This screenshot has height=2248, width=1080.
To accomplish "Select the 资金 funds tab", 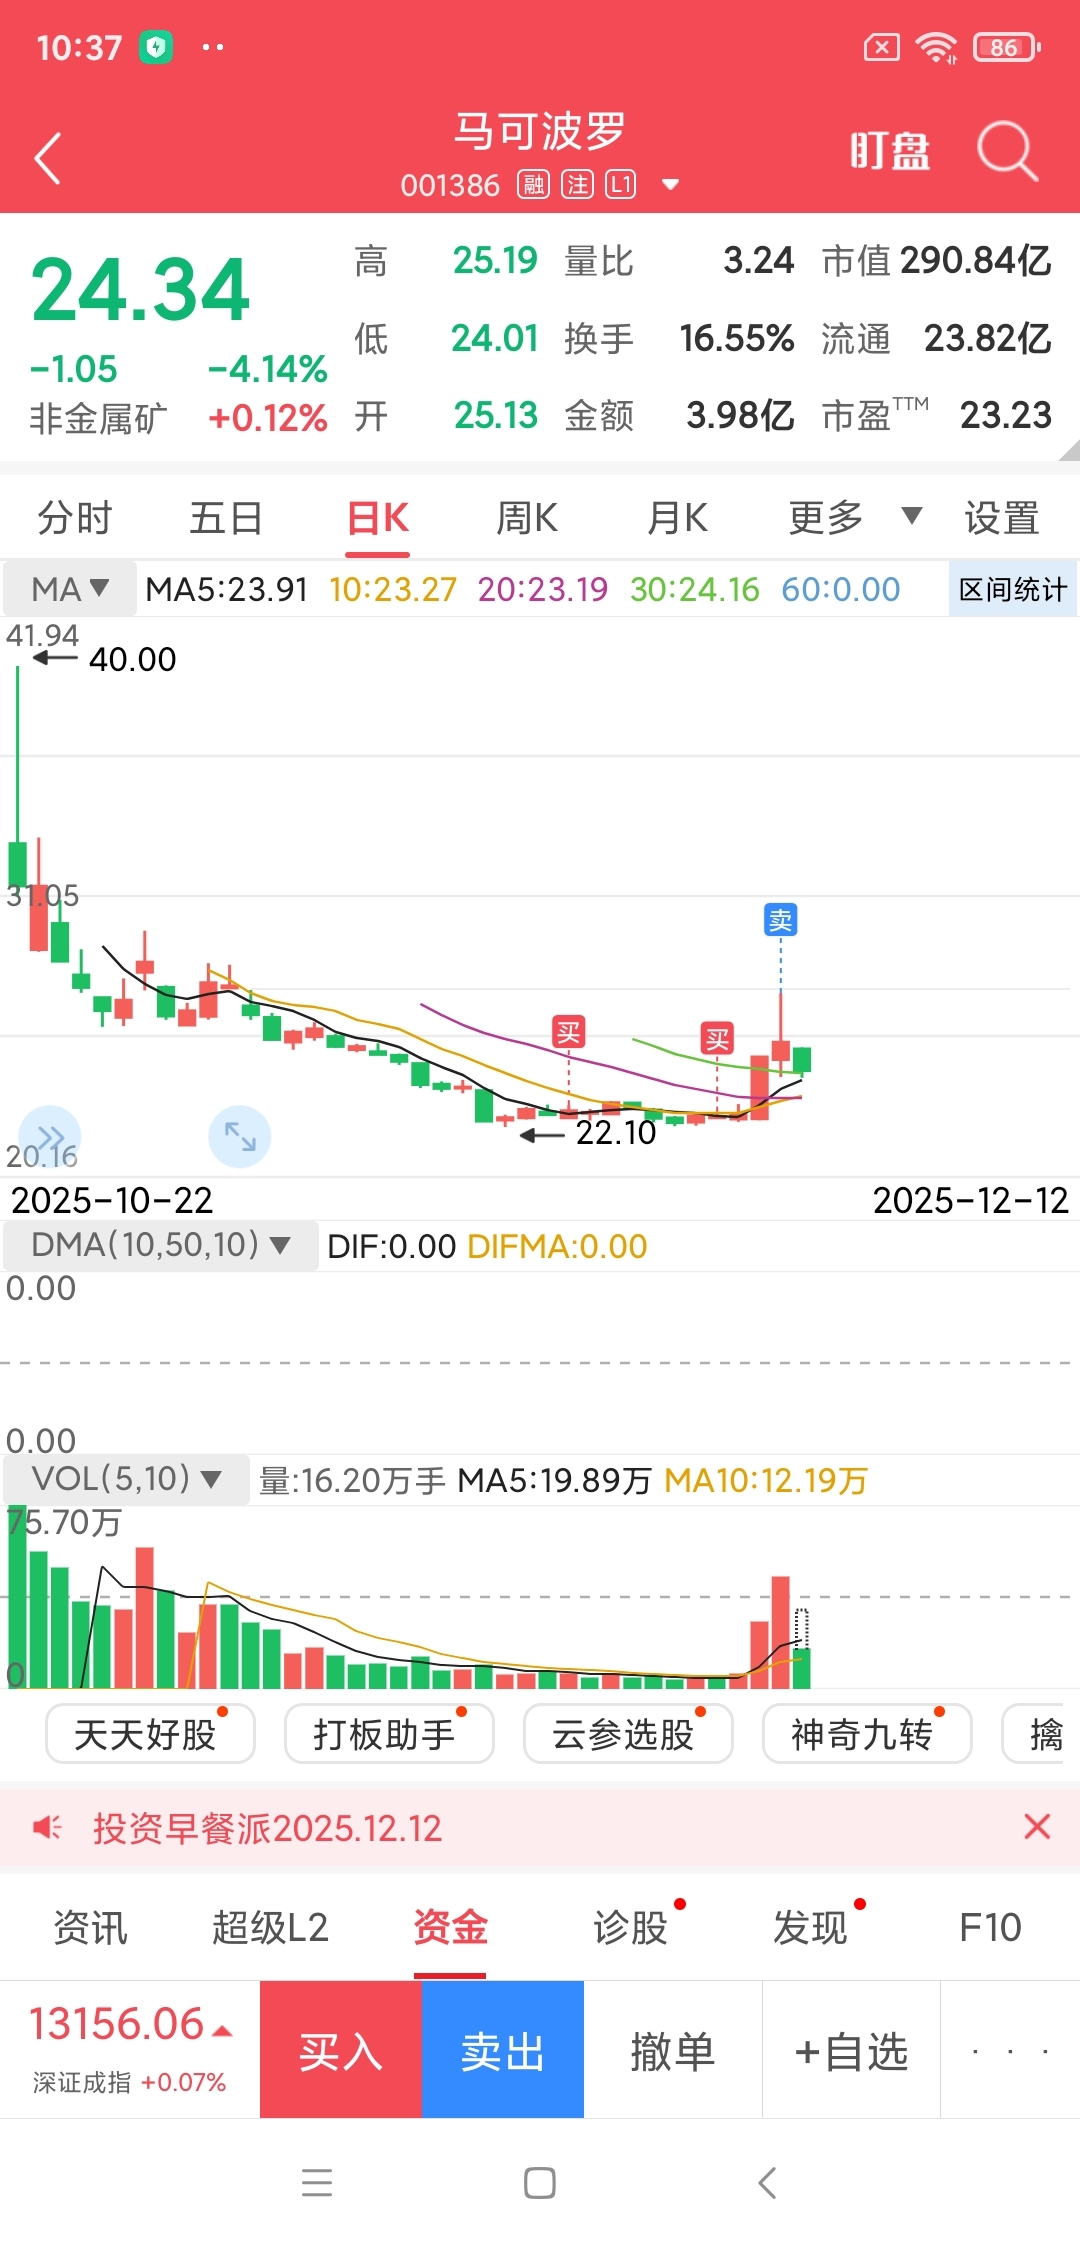I will (450, 1927).
